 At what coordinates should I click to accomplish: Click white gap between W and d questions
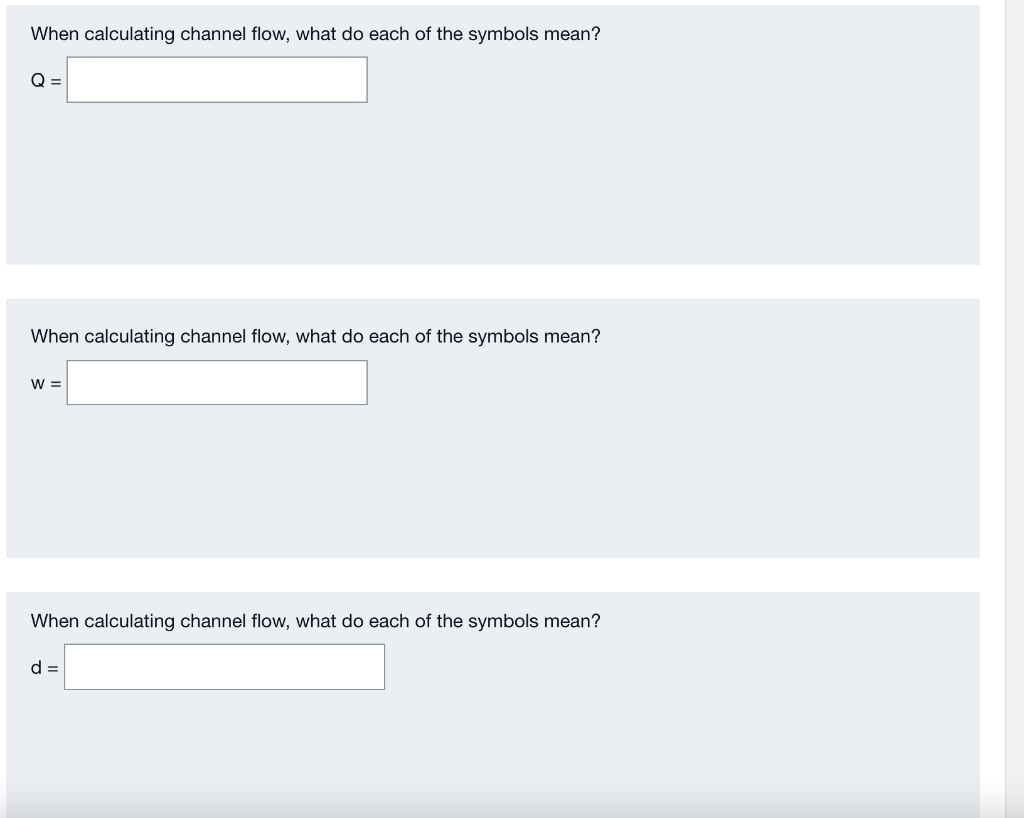[490, 575]
